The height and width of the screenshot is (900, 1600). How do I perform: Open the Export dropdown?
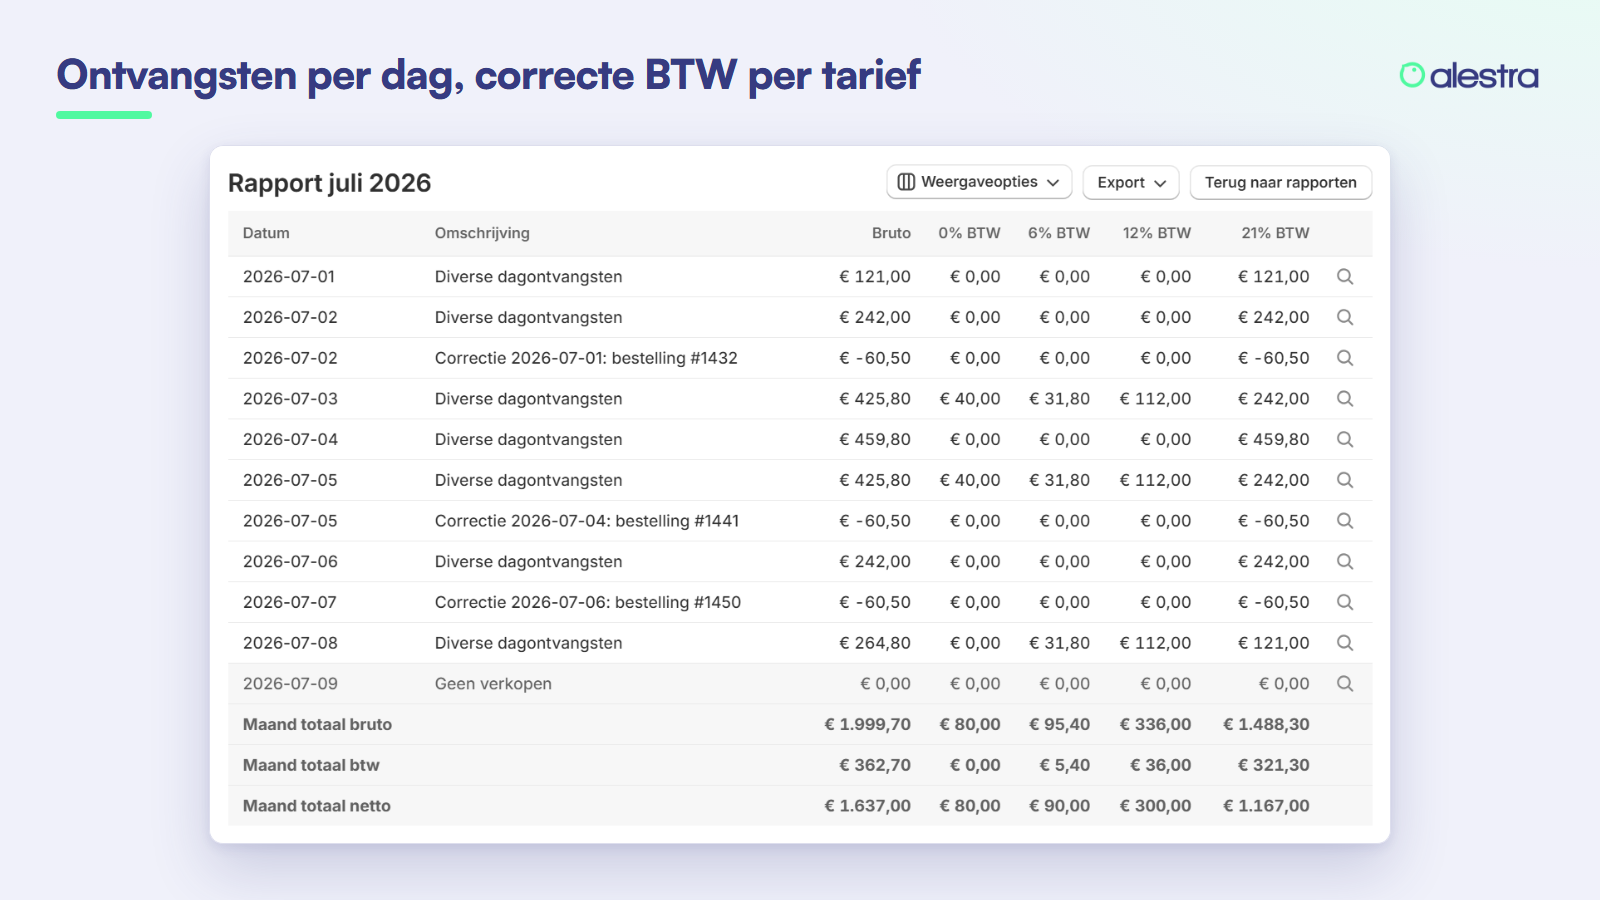[x=1131, y=183]
